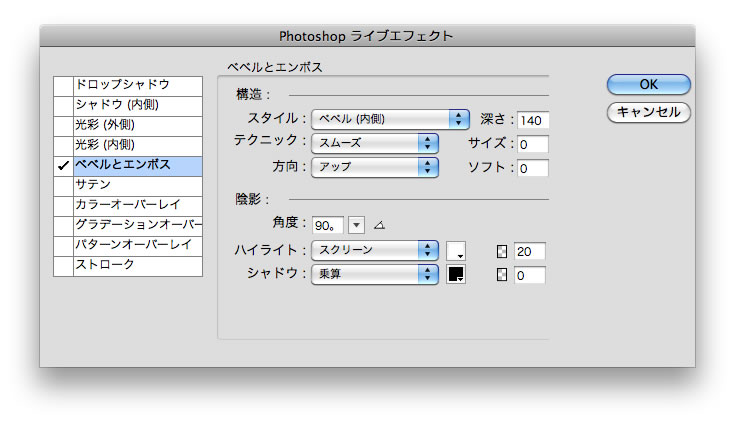The image size is (735, 422).
Task: Open the angle preset arrow button
Action: tap(357, 224)
